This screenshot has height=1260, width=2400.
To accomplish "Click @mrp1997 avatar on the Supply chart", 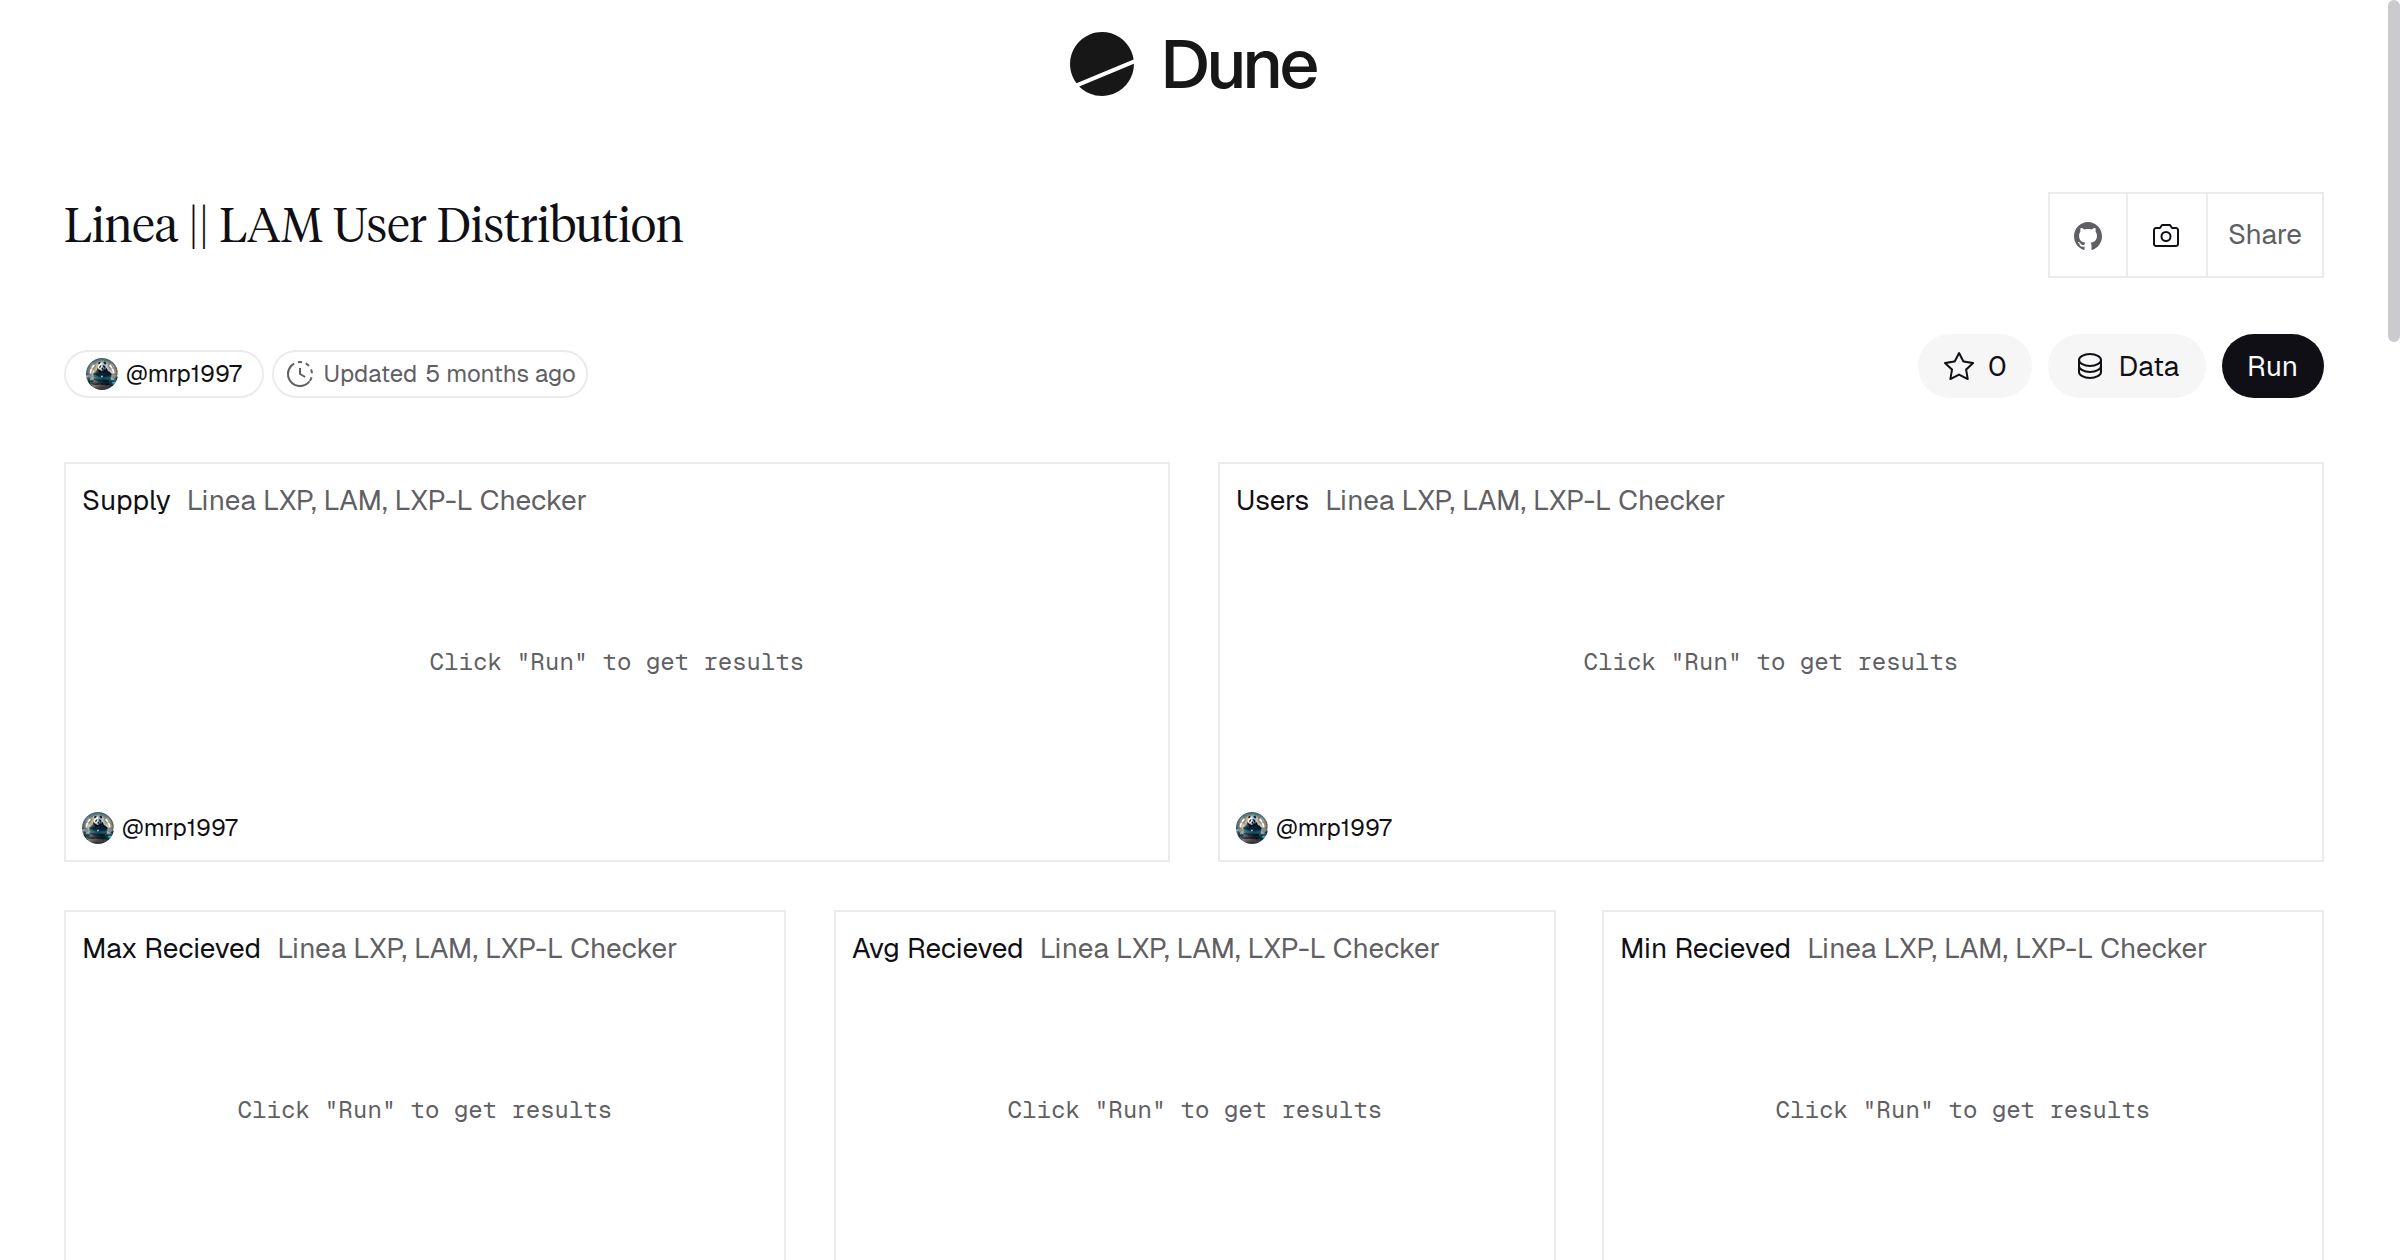I will point(96,827).
